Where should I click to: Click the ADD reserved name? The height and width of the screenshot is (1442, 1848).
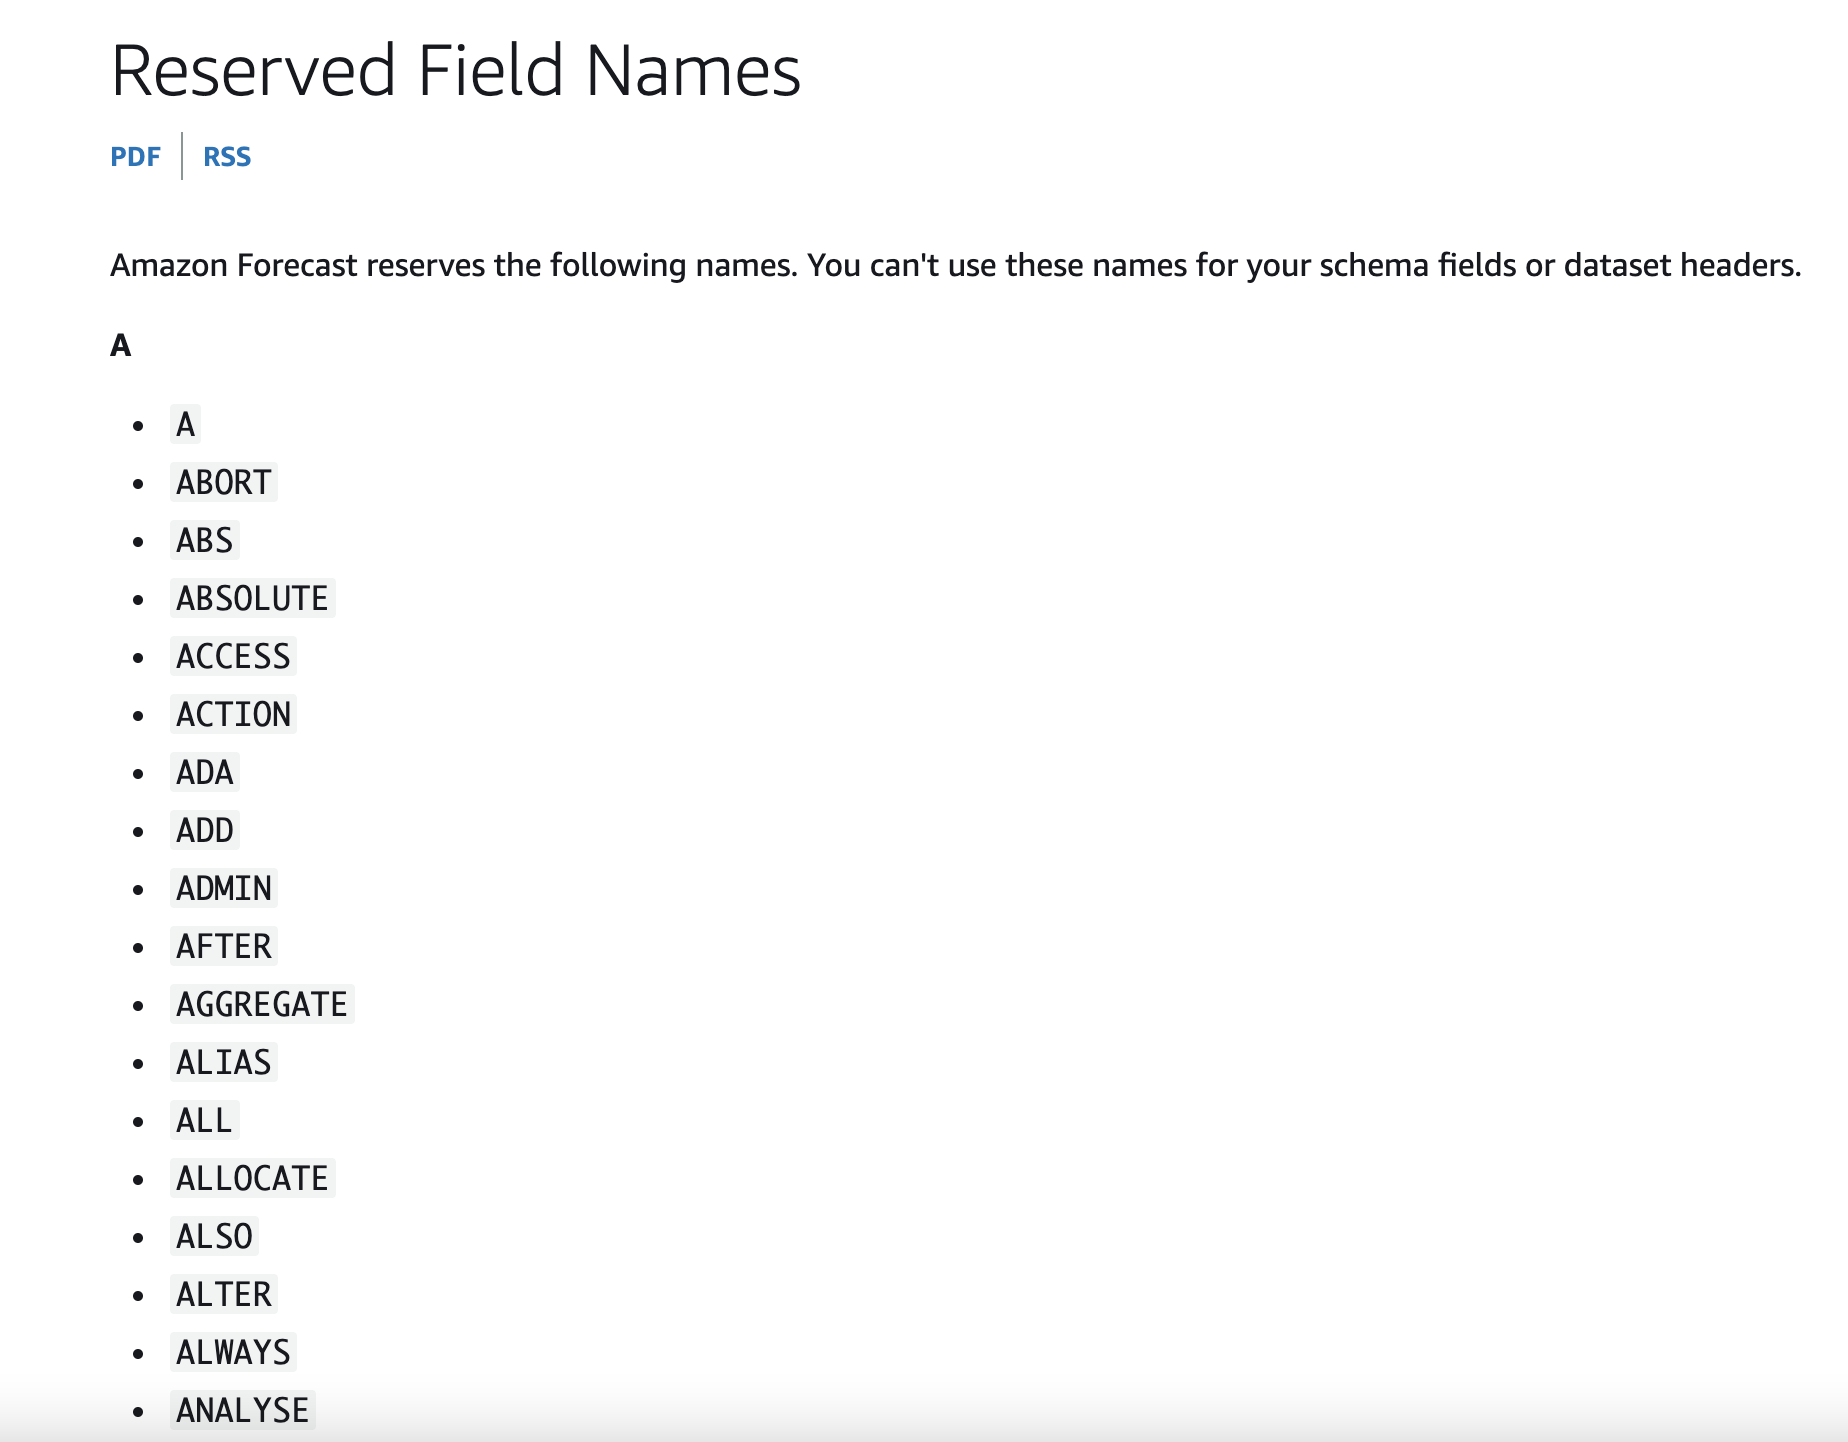[x=204, y=831]
